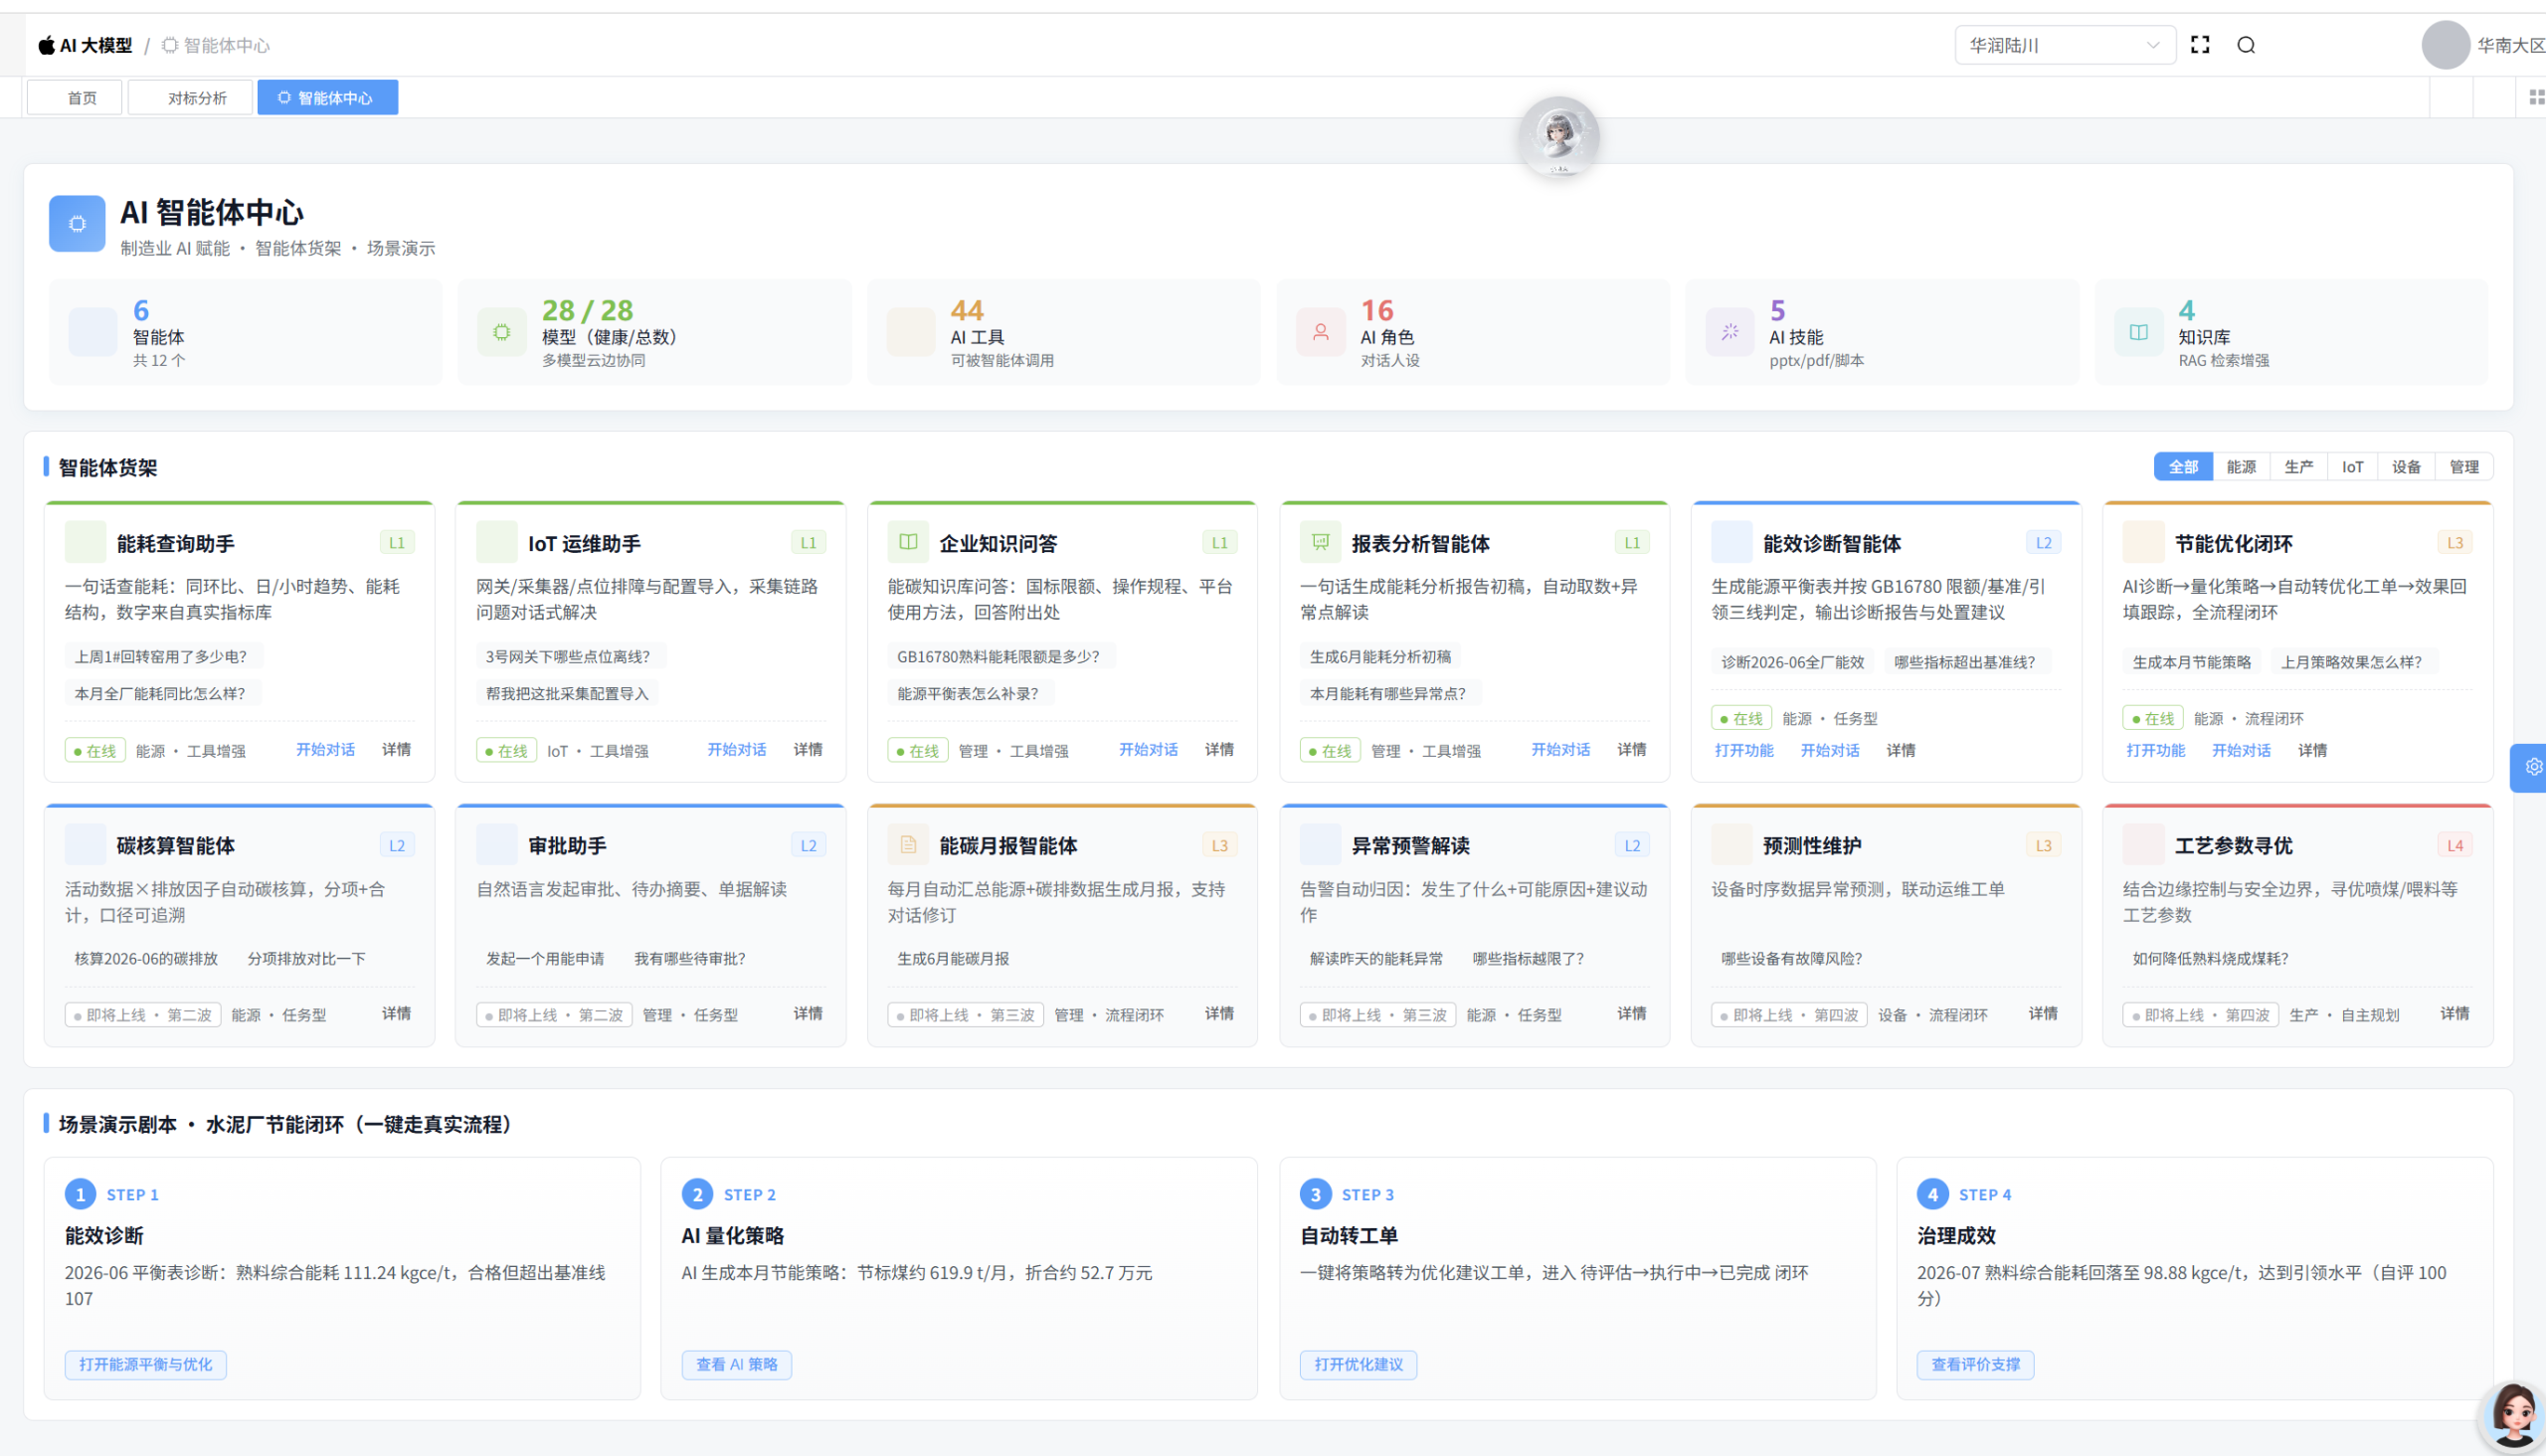The image size is (2546, 1456).
Task: Click the 智能体中心 breadcrumb text
Action: point(226,45)
